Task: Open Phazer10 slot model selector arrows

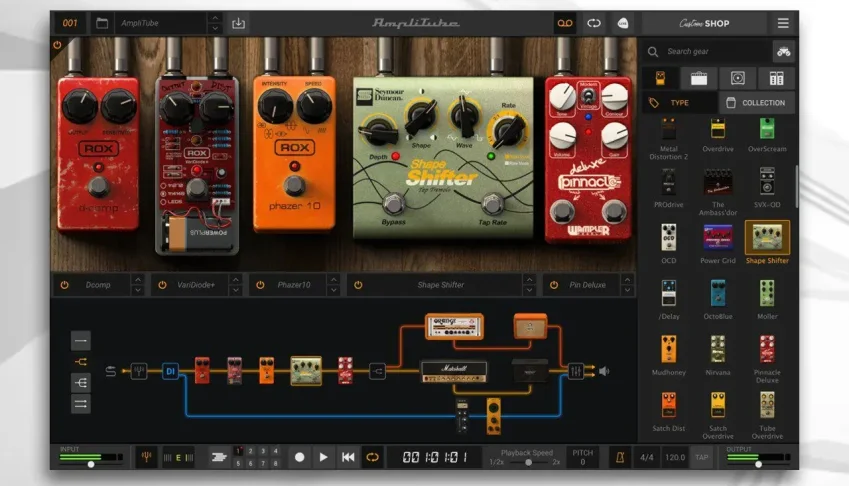Action: click(334, 285)
